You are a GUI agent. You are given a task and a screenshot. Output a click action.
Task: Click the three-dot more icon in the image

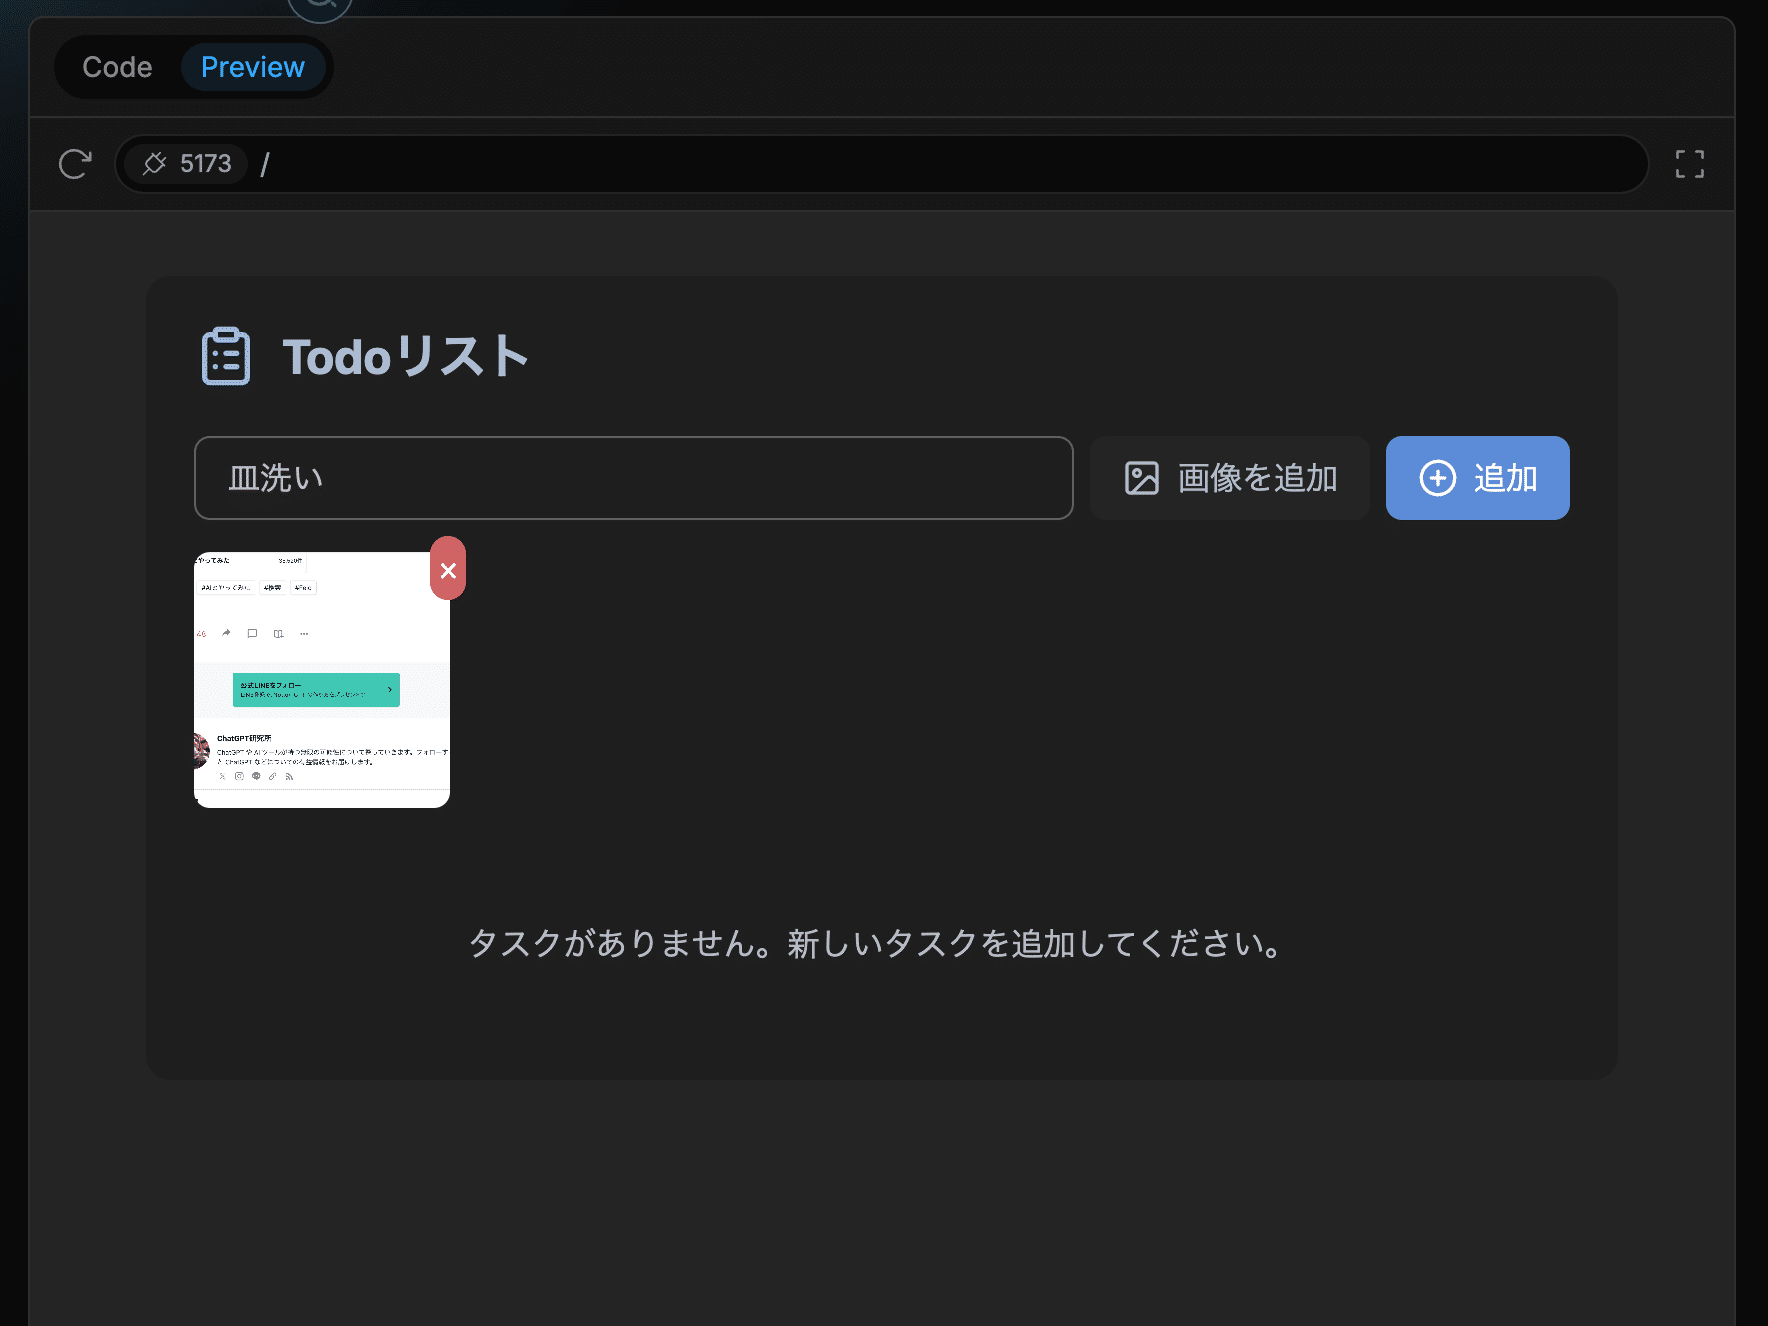pyautogui.click(x=304, y=633)
